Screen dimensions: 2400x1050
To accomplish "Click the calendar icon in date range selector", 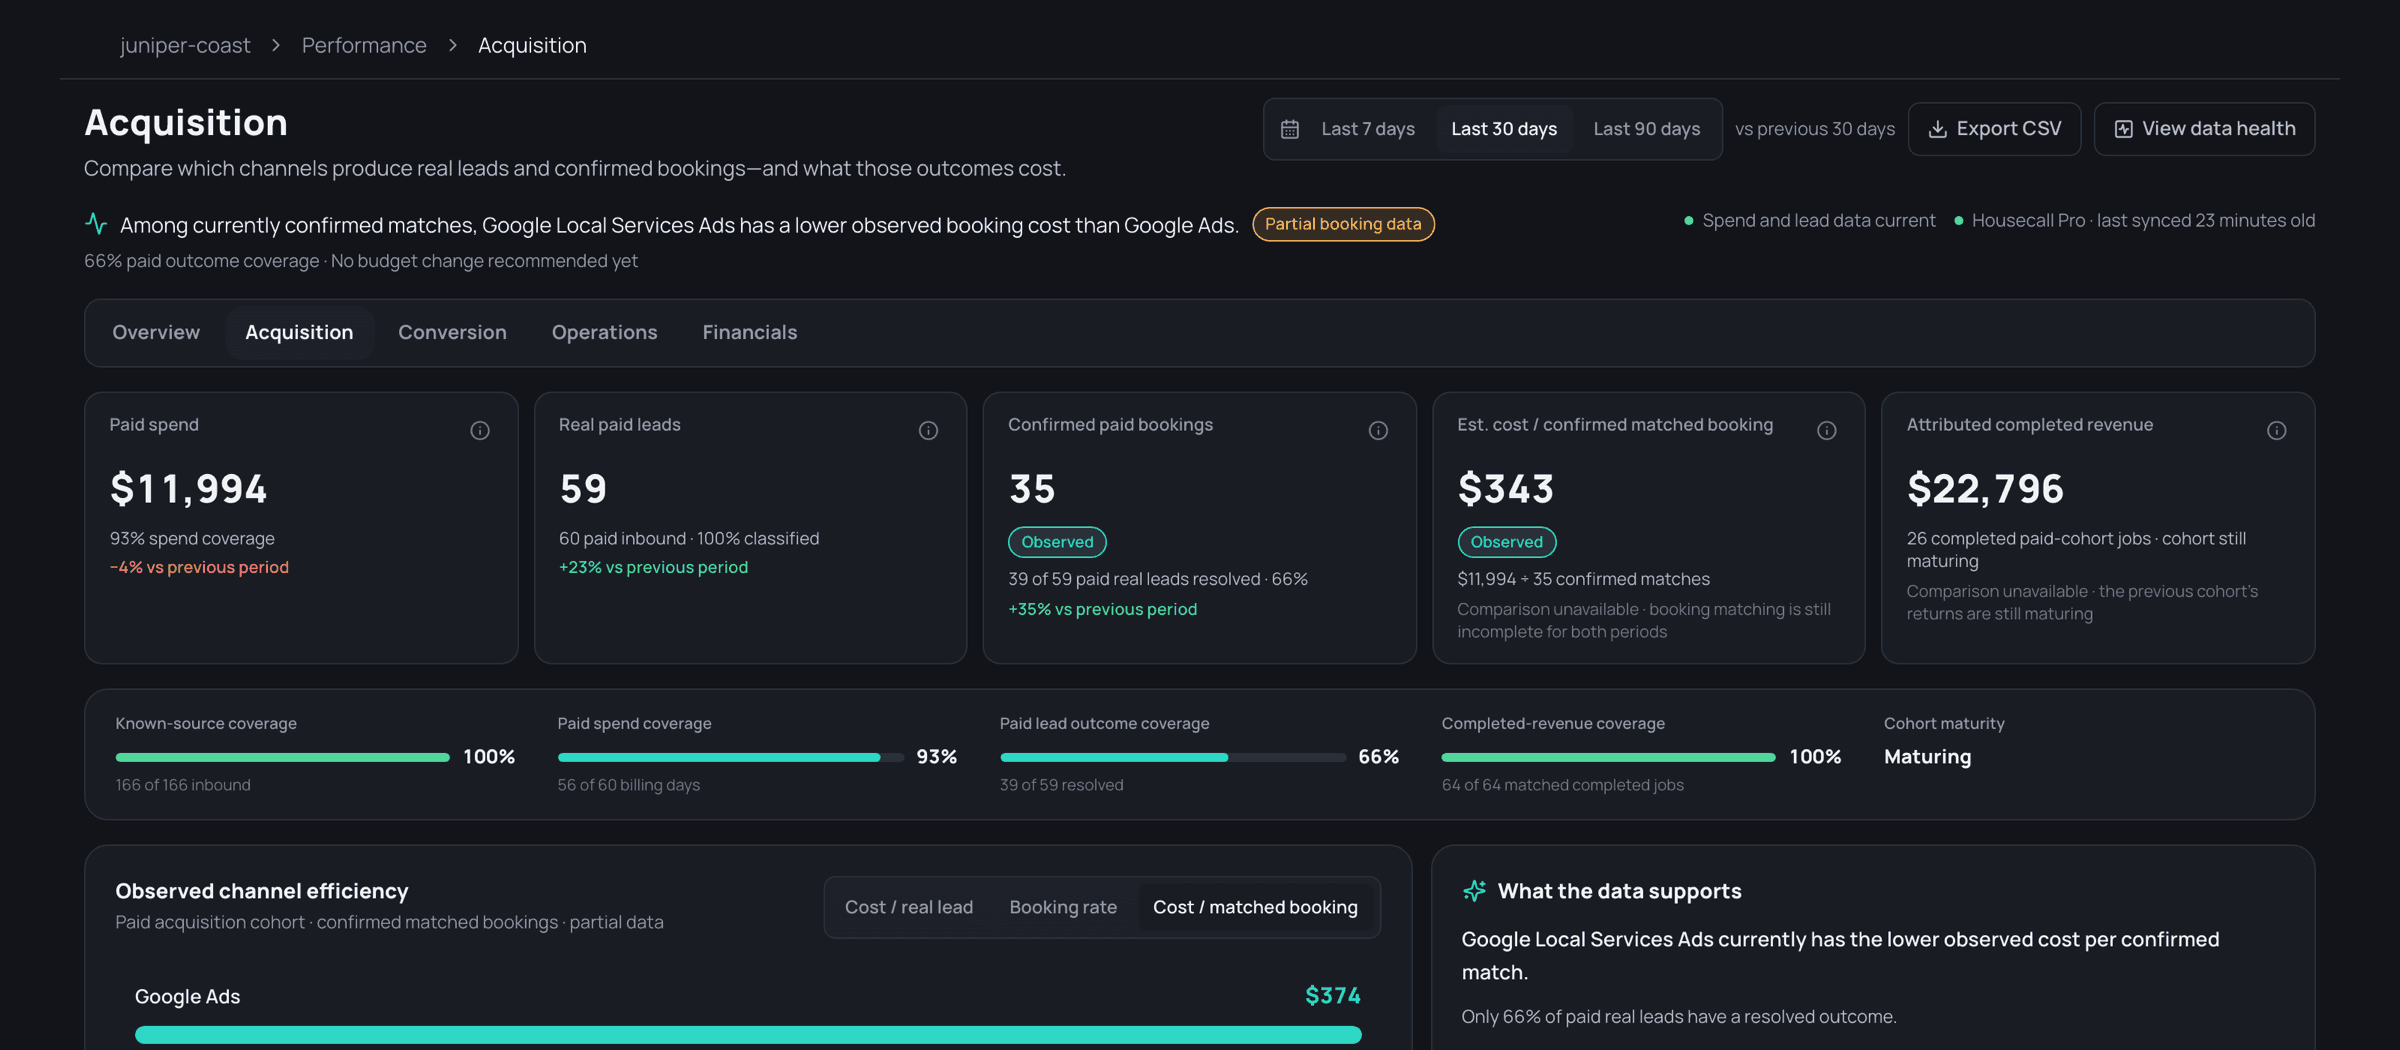I will pyautogui.click(x=1290, y=129).
